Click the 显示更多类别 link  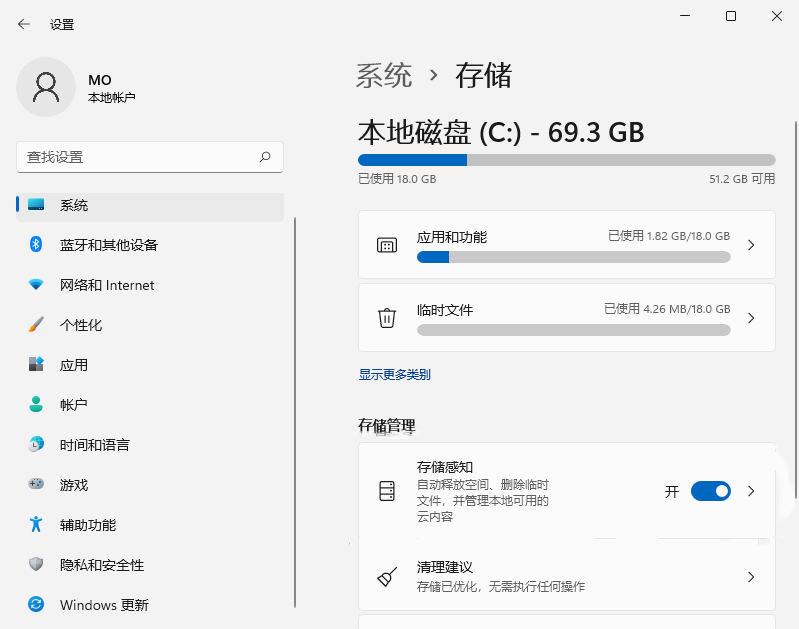[395, 375]
